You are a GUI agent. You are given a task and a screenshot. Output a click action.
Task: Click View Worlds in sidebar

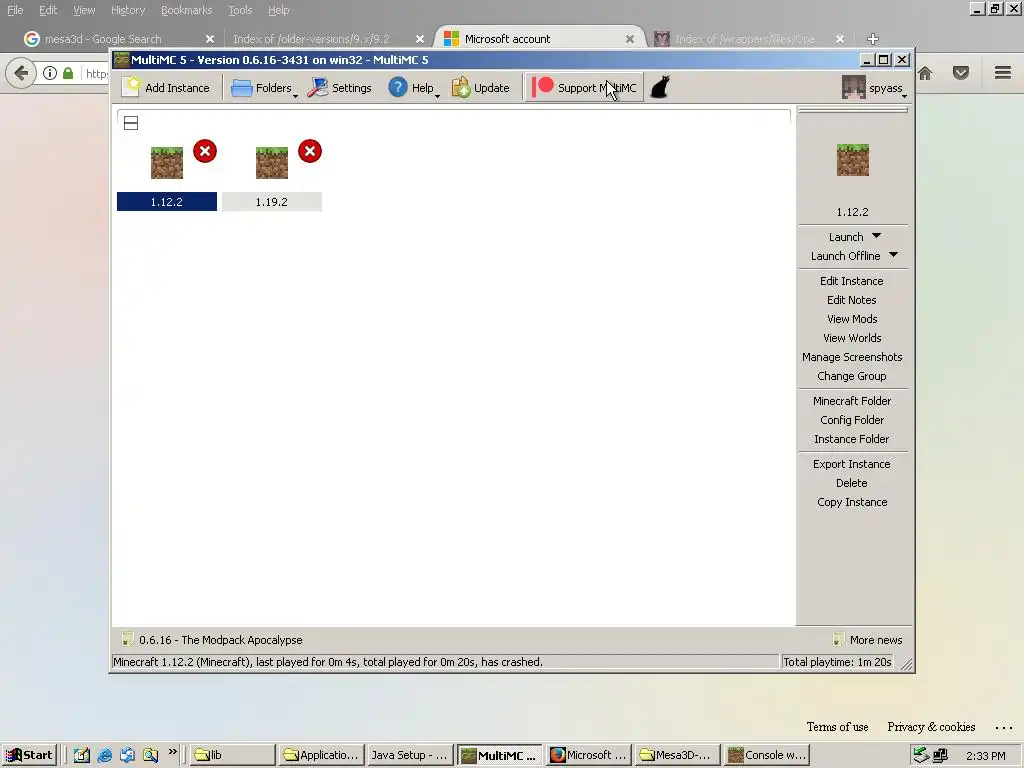(x=852, y=338)
